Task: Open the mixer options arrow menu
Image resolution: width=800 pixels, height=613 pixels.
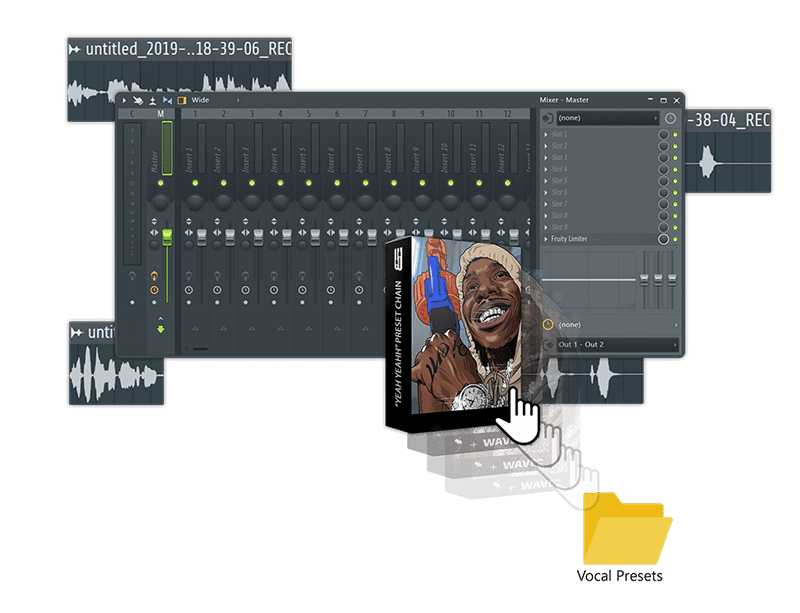Action: [124, 100]
